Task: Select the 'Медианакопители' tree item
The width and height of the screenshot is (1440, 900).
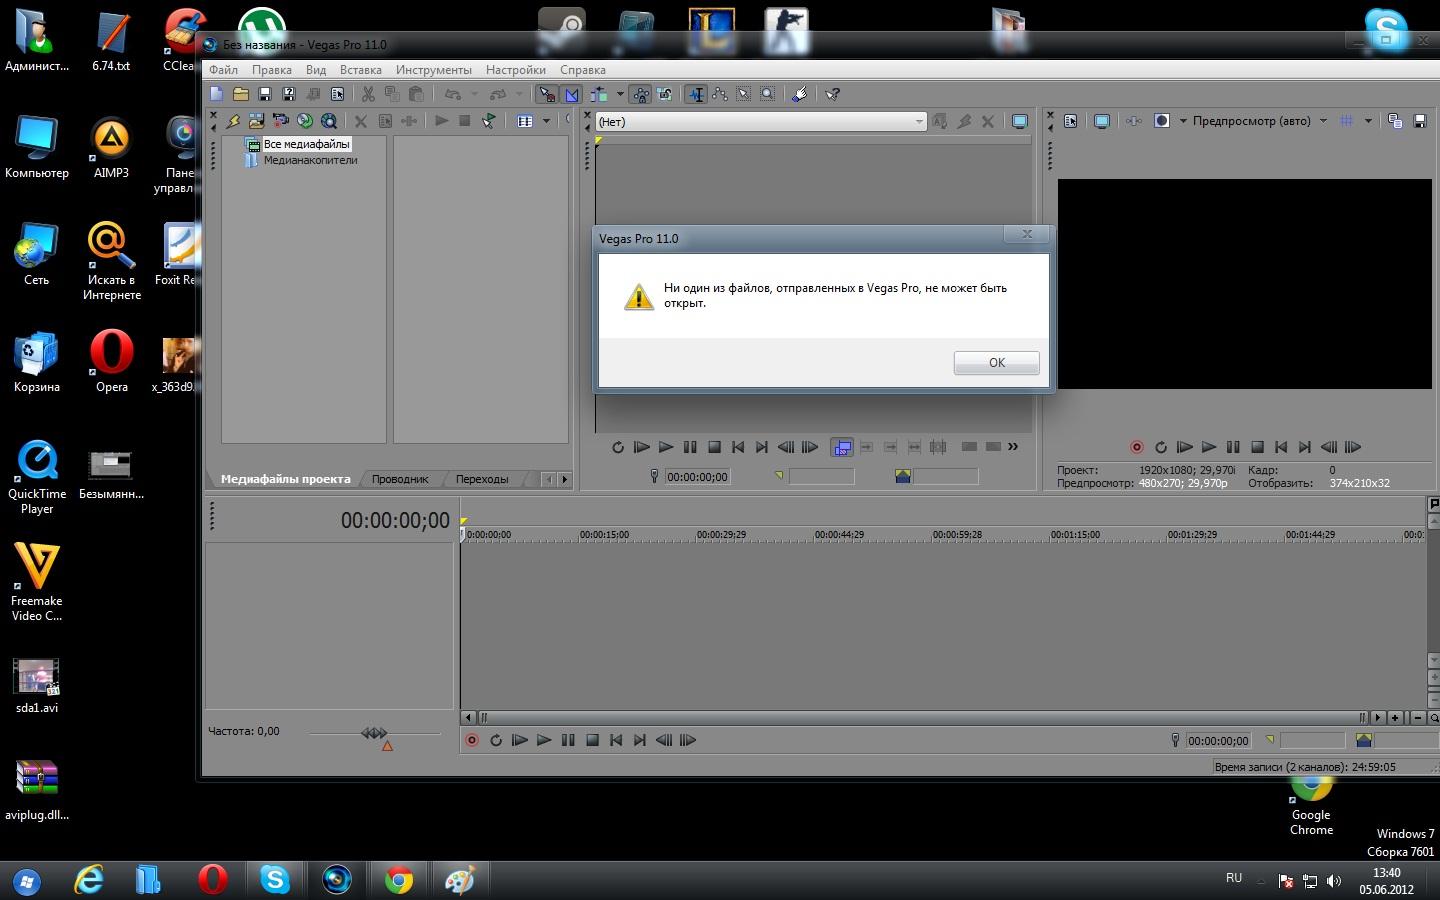Action: click(x=310, y=160)
